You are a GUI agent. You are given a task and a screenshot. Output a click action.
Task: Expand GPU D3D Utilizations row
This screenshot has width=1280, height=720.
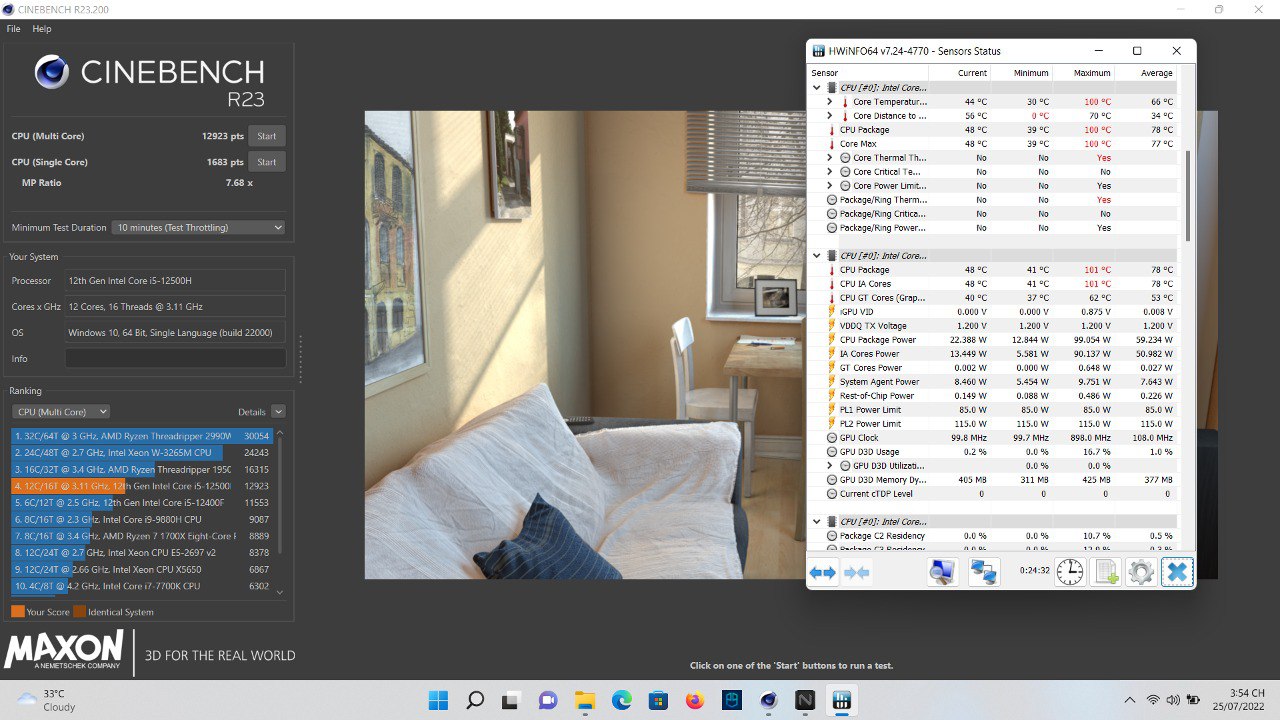[830, 466]
